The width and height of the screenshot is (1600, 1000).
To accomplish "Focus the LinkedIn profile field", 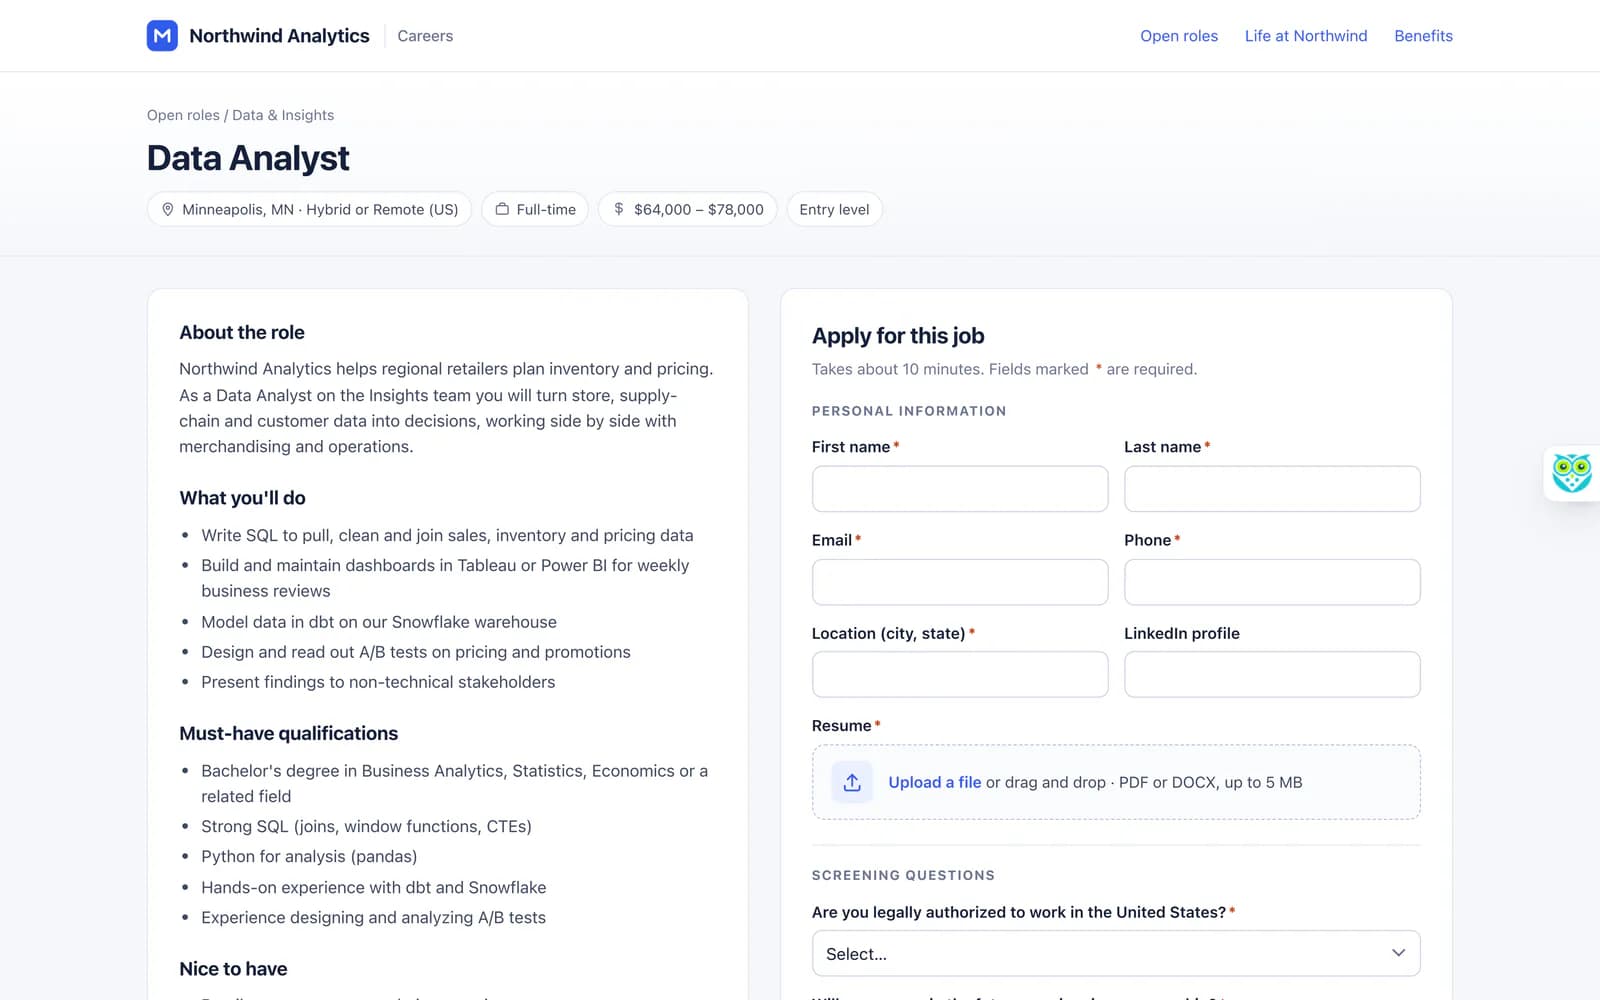I will [1272, 674].
